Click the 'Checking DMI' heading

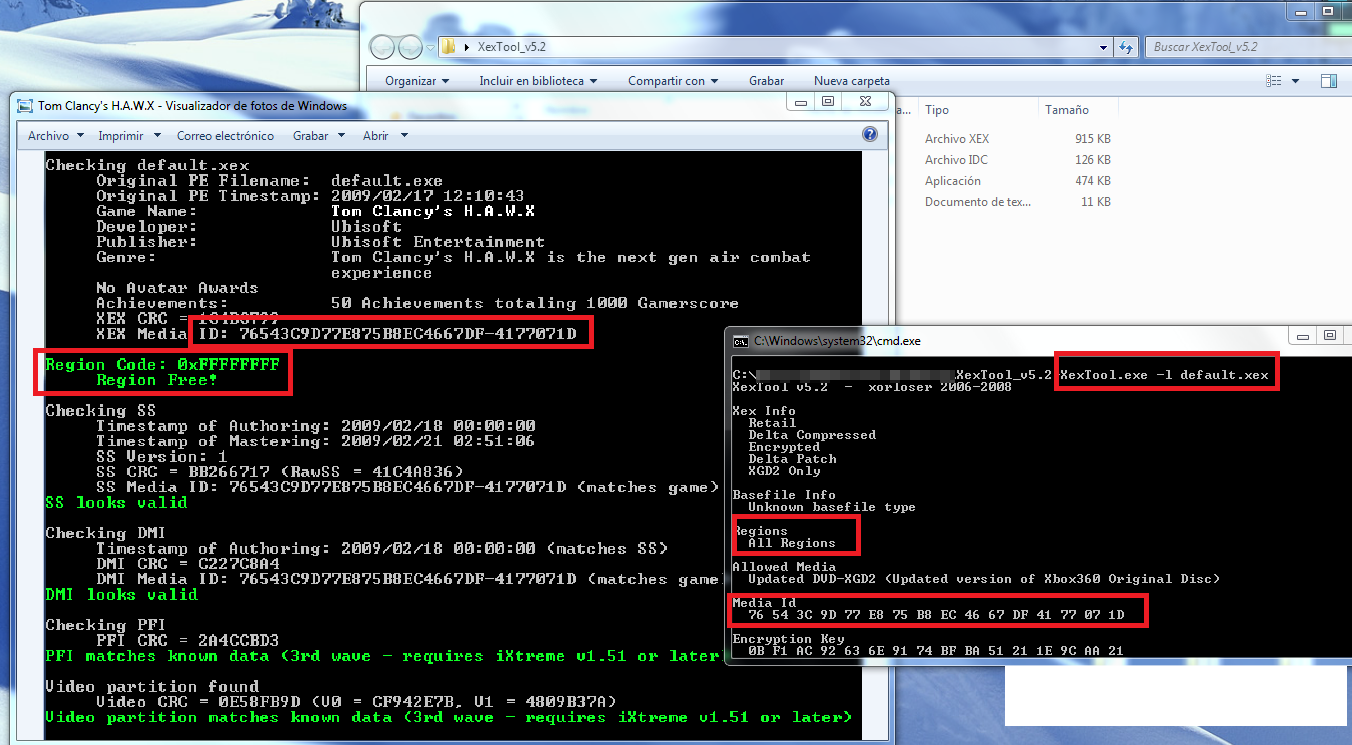pyautogui.click(x=105, y=533)
